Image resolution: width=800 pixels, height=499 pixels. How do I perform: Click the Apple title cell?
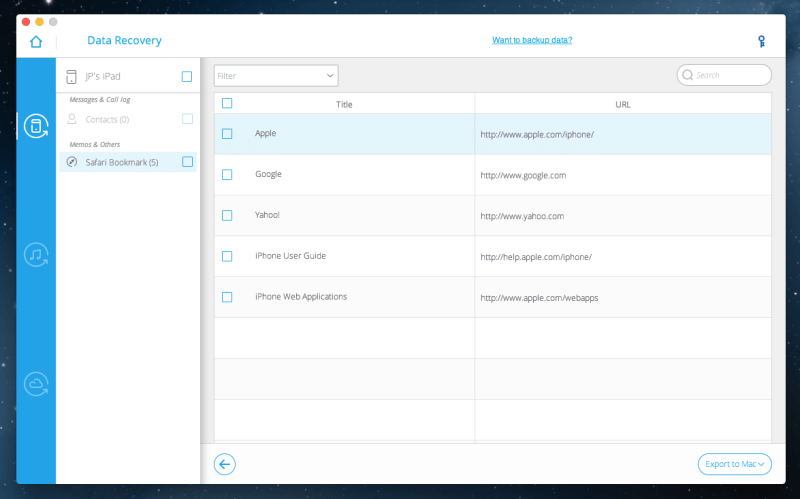point(265,133)
